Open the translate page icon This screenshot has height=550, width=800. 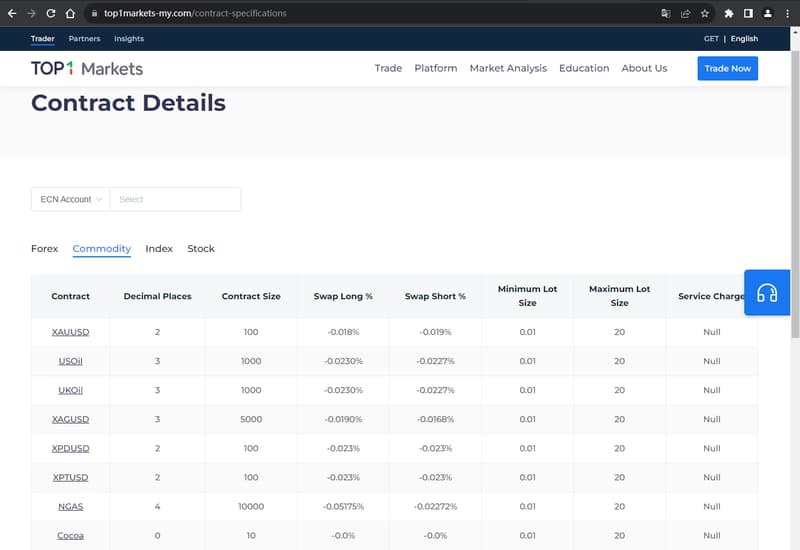665,13
